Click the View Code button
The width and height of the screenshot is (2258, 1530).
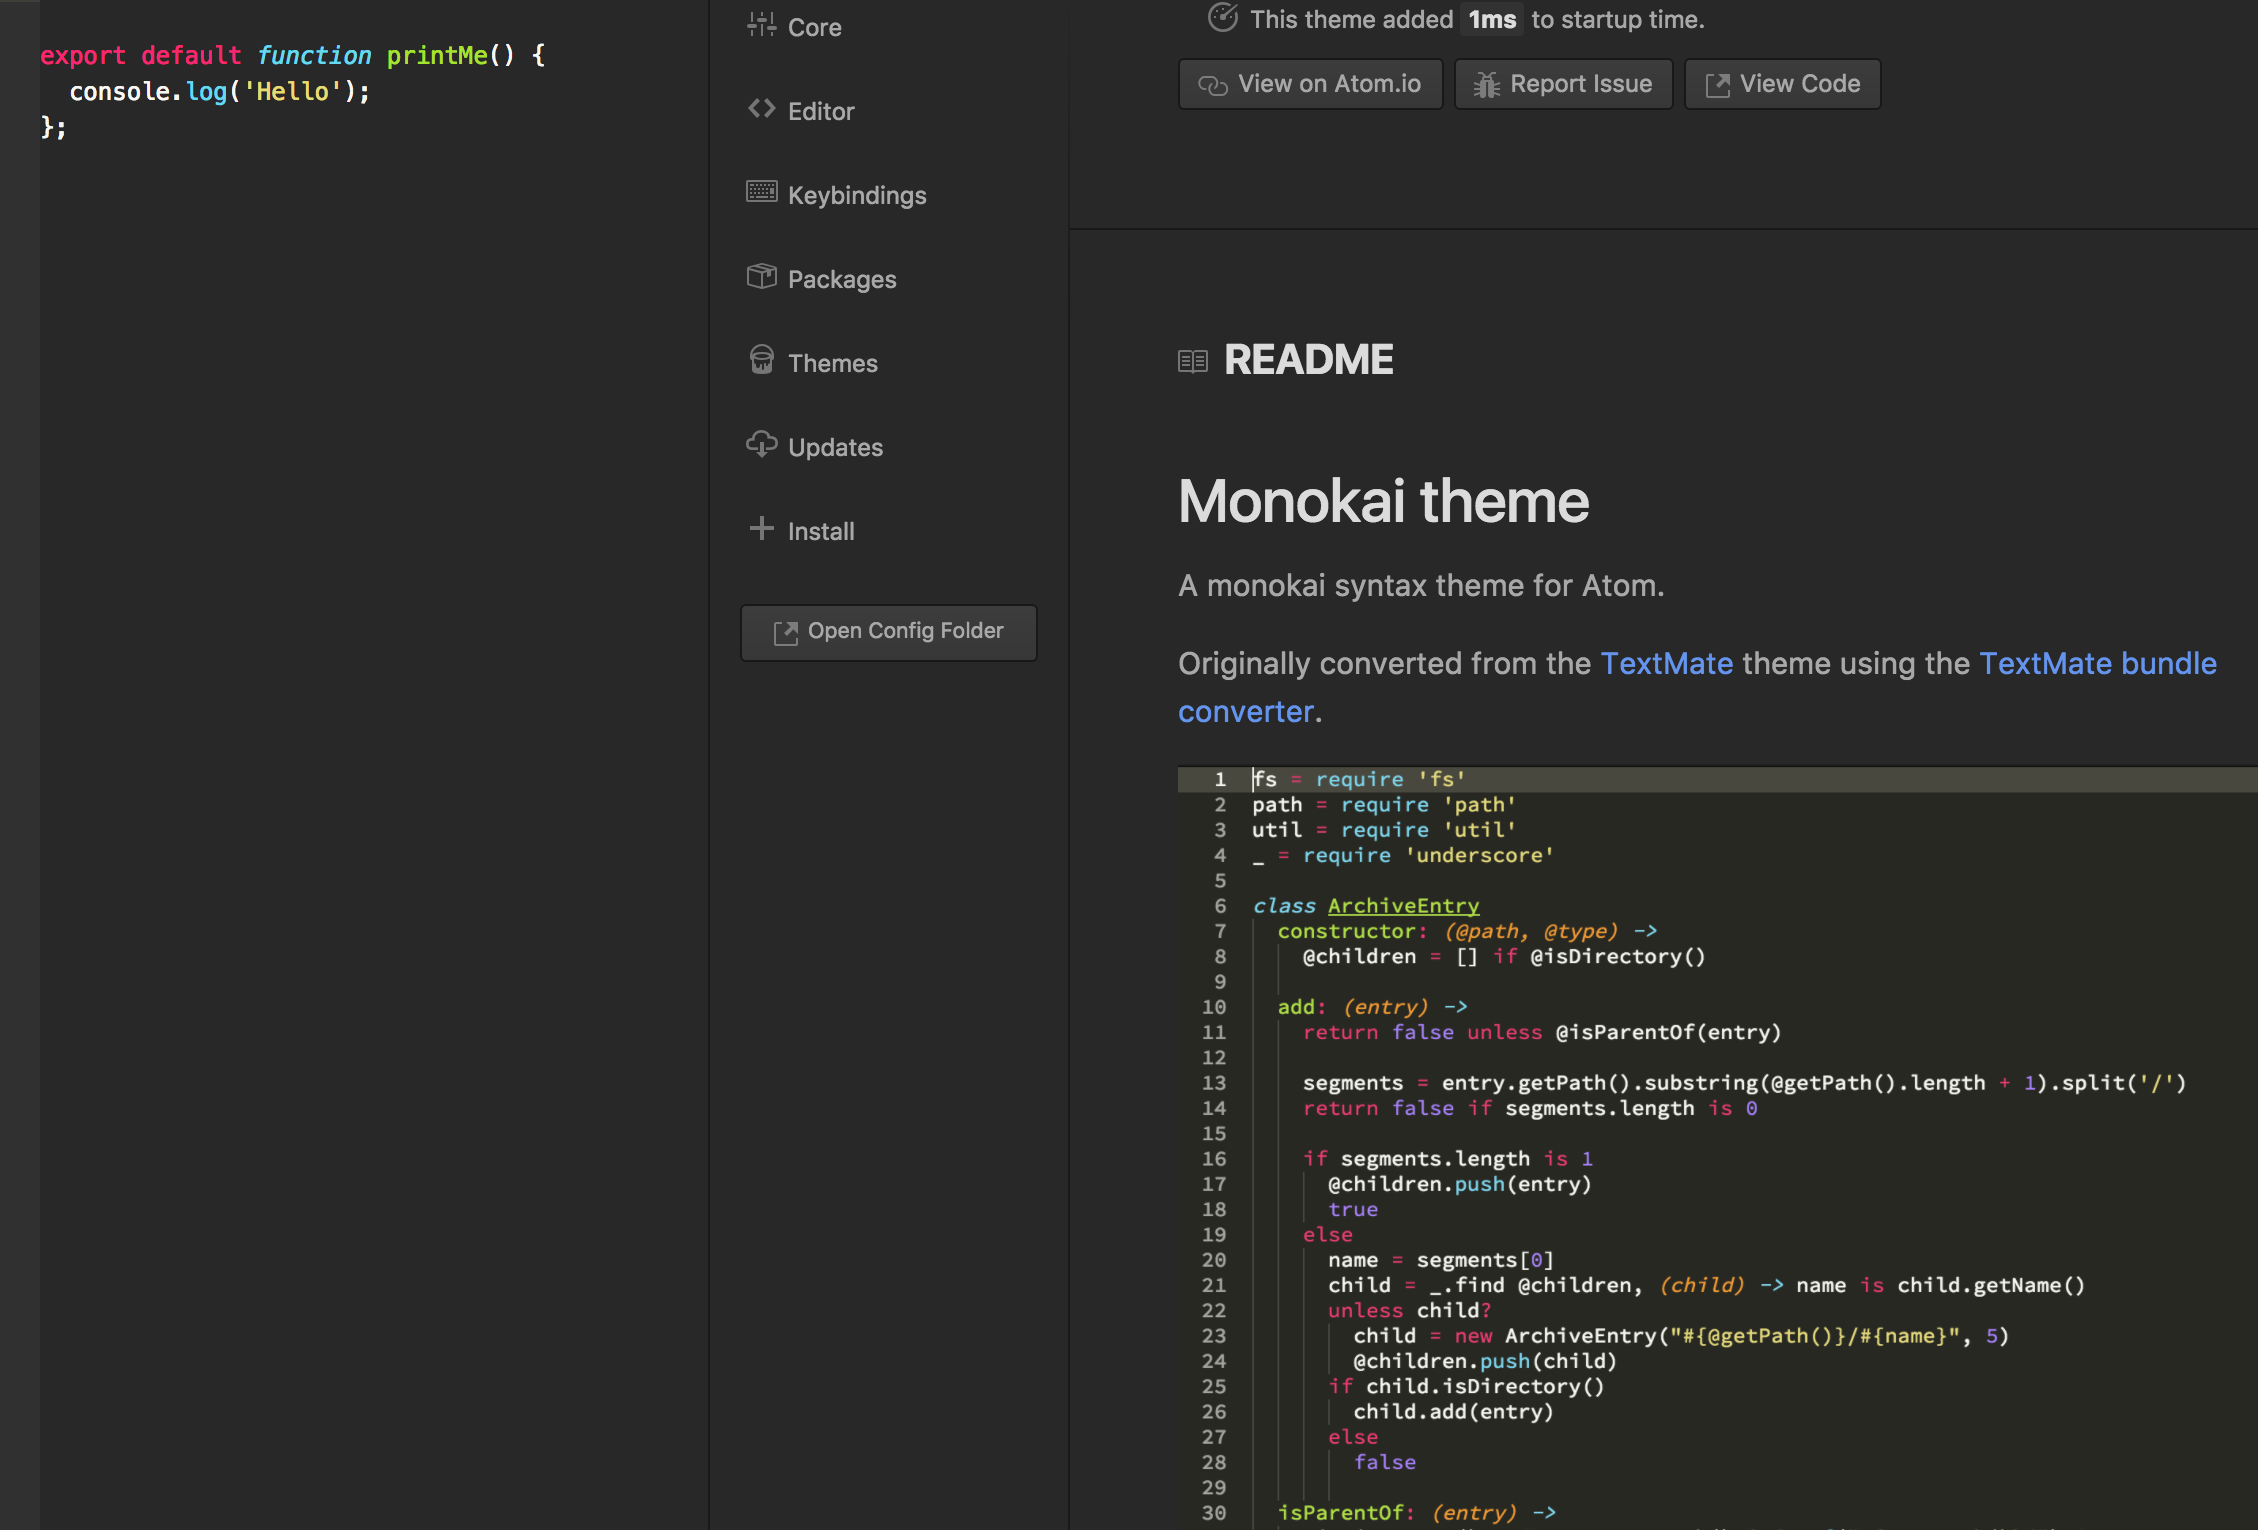point(1784,82)
